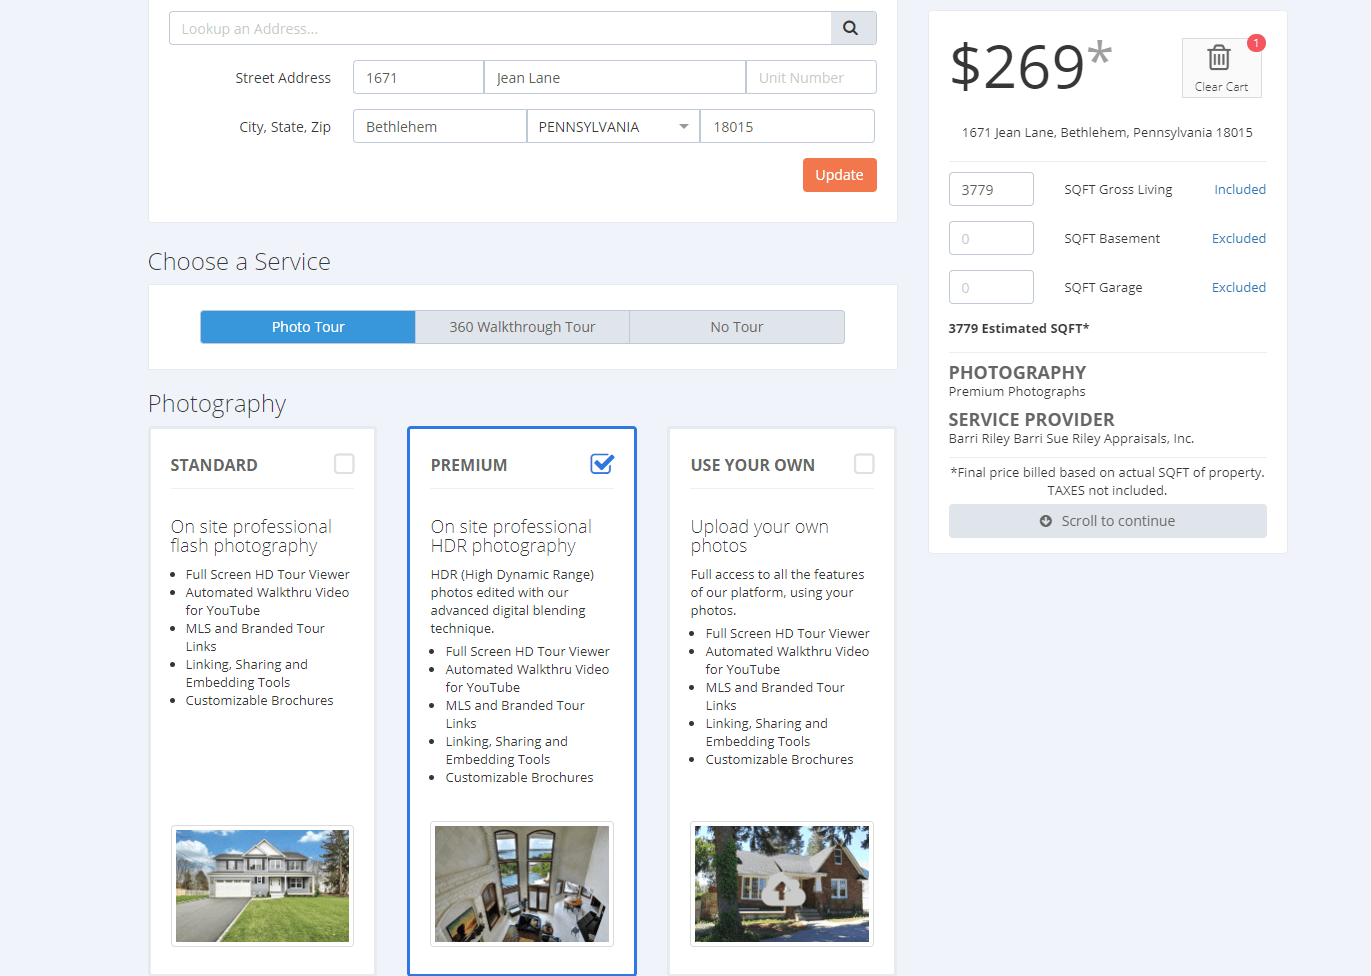
Task: Toggle Excluded link for SQFT Garage
Action: (1238, 288)
